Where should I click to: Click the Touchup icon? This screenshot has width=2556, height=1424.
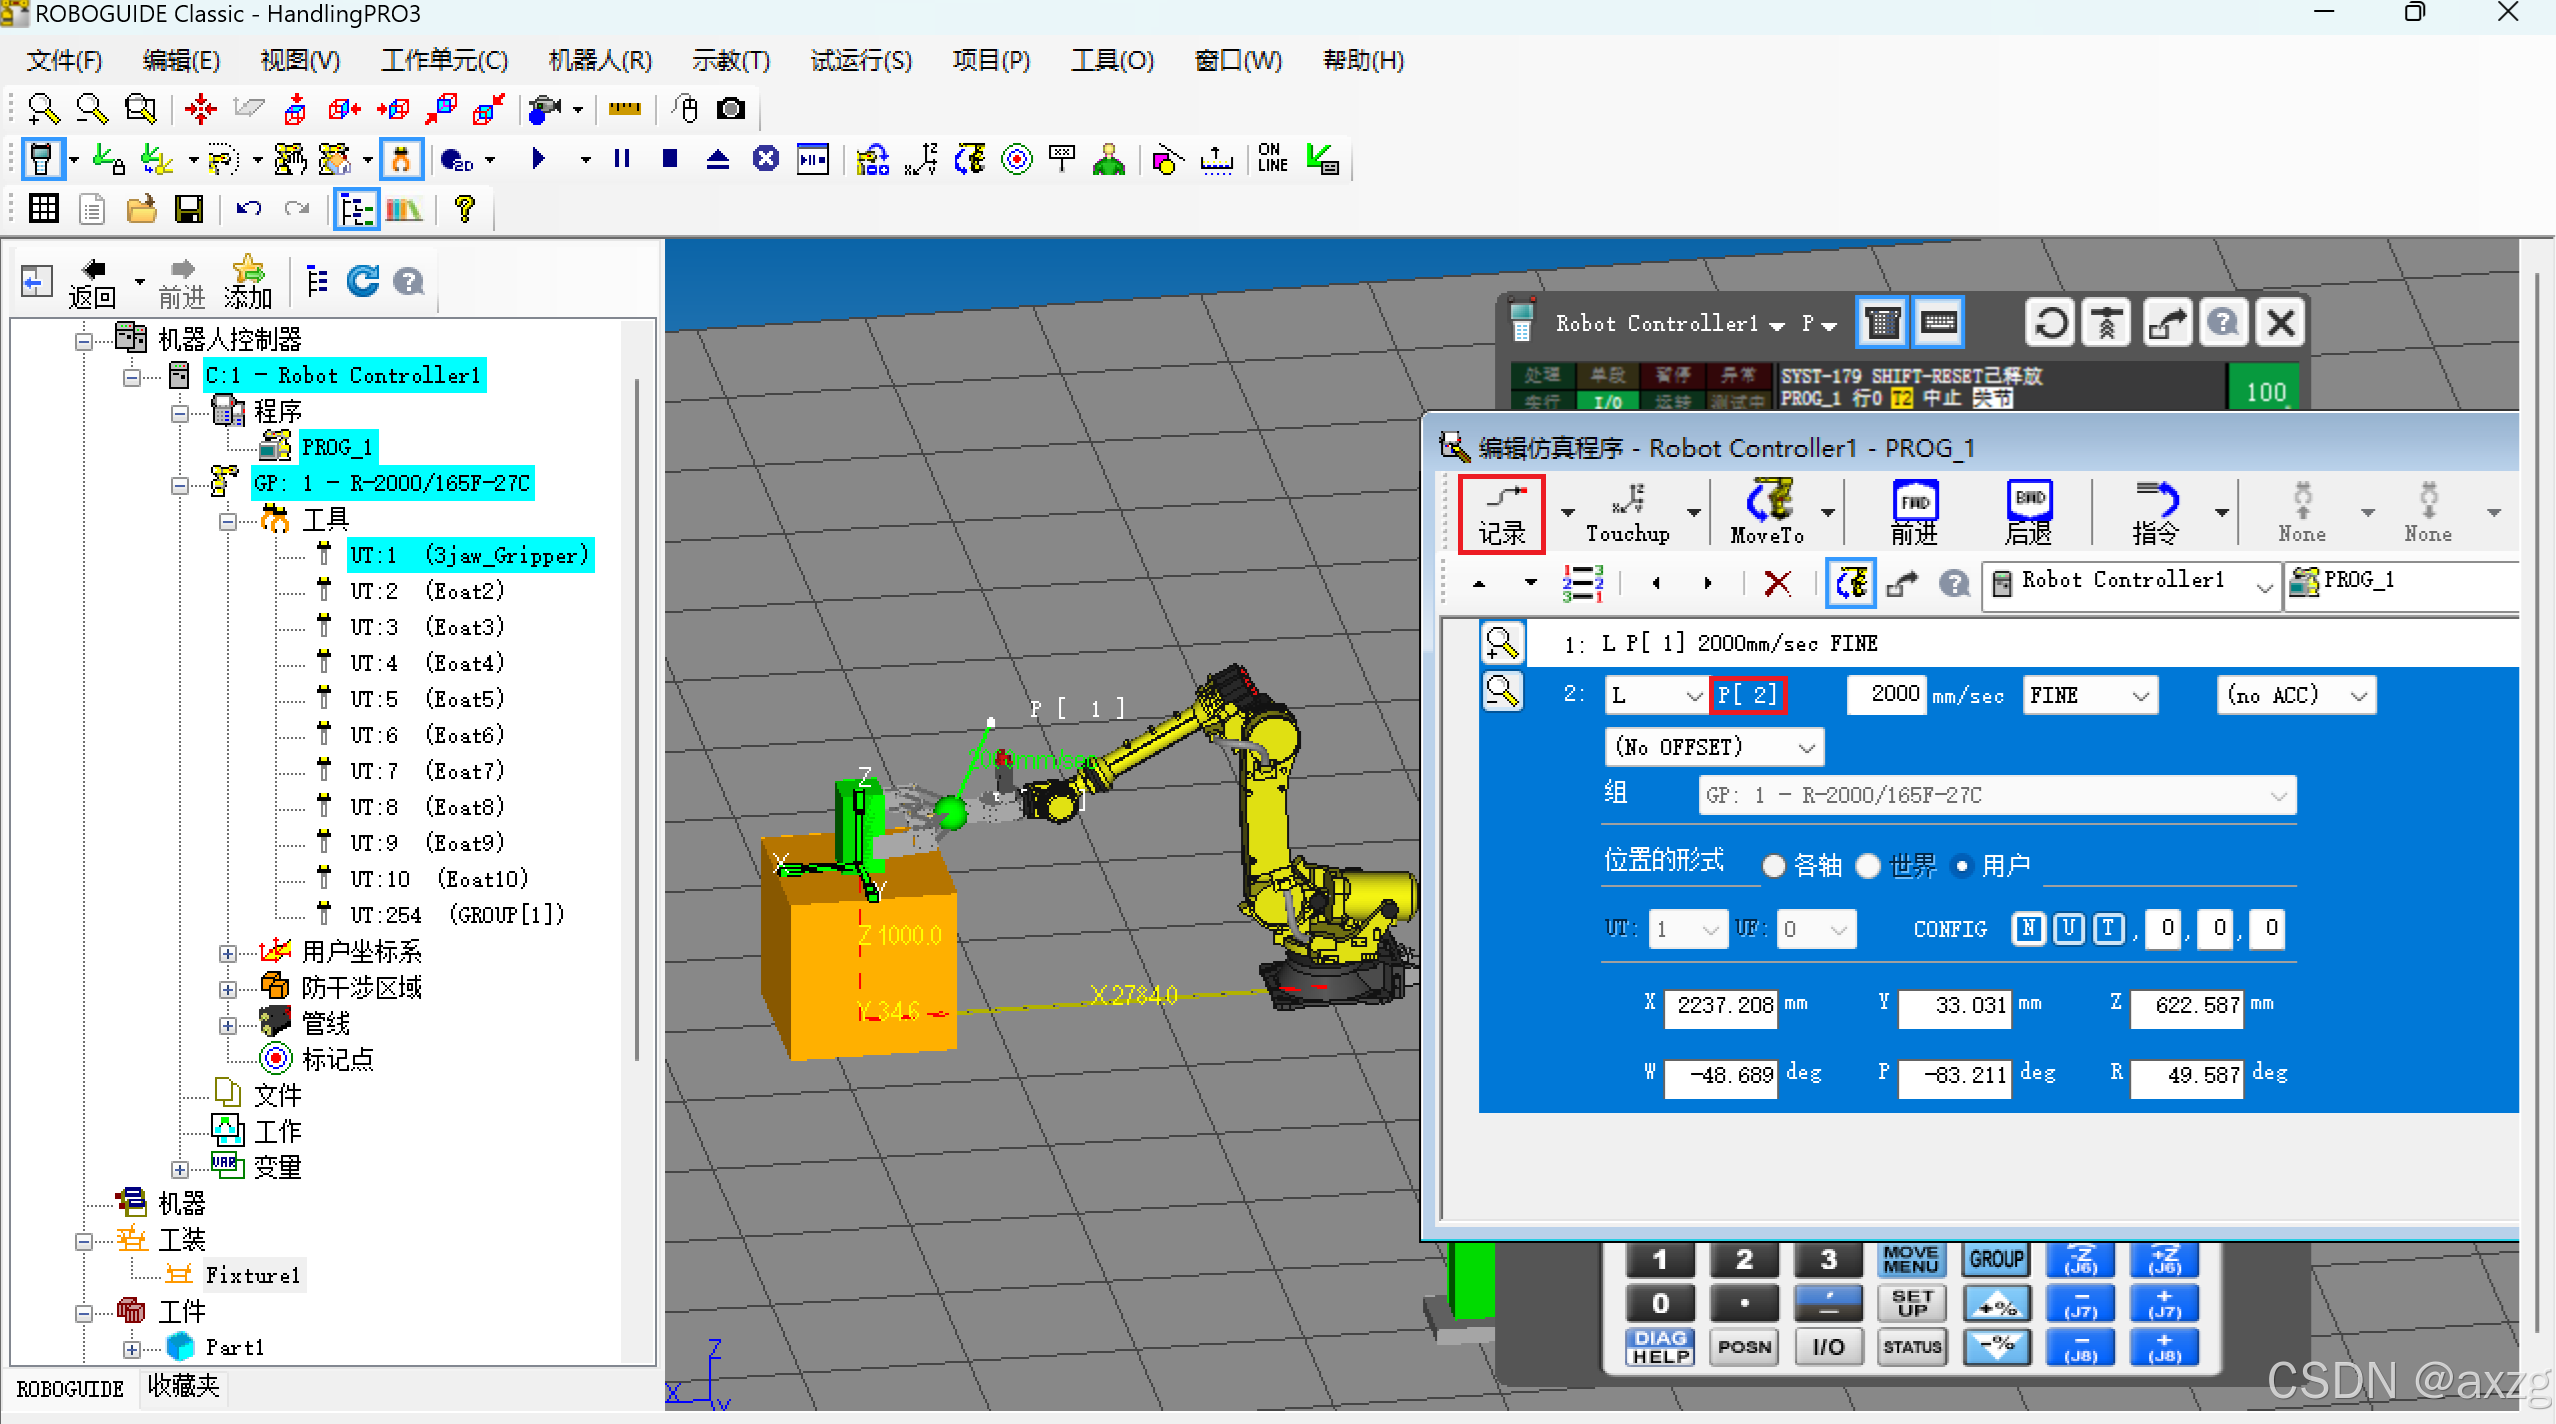click(x=1627, y=513)
